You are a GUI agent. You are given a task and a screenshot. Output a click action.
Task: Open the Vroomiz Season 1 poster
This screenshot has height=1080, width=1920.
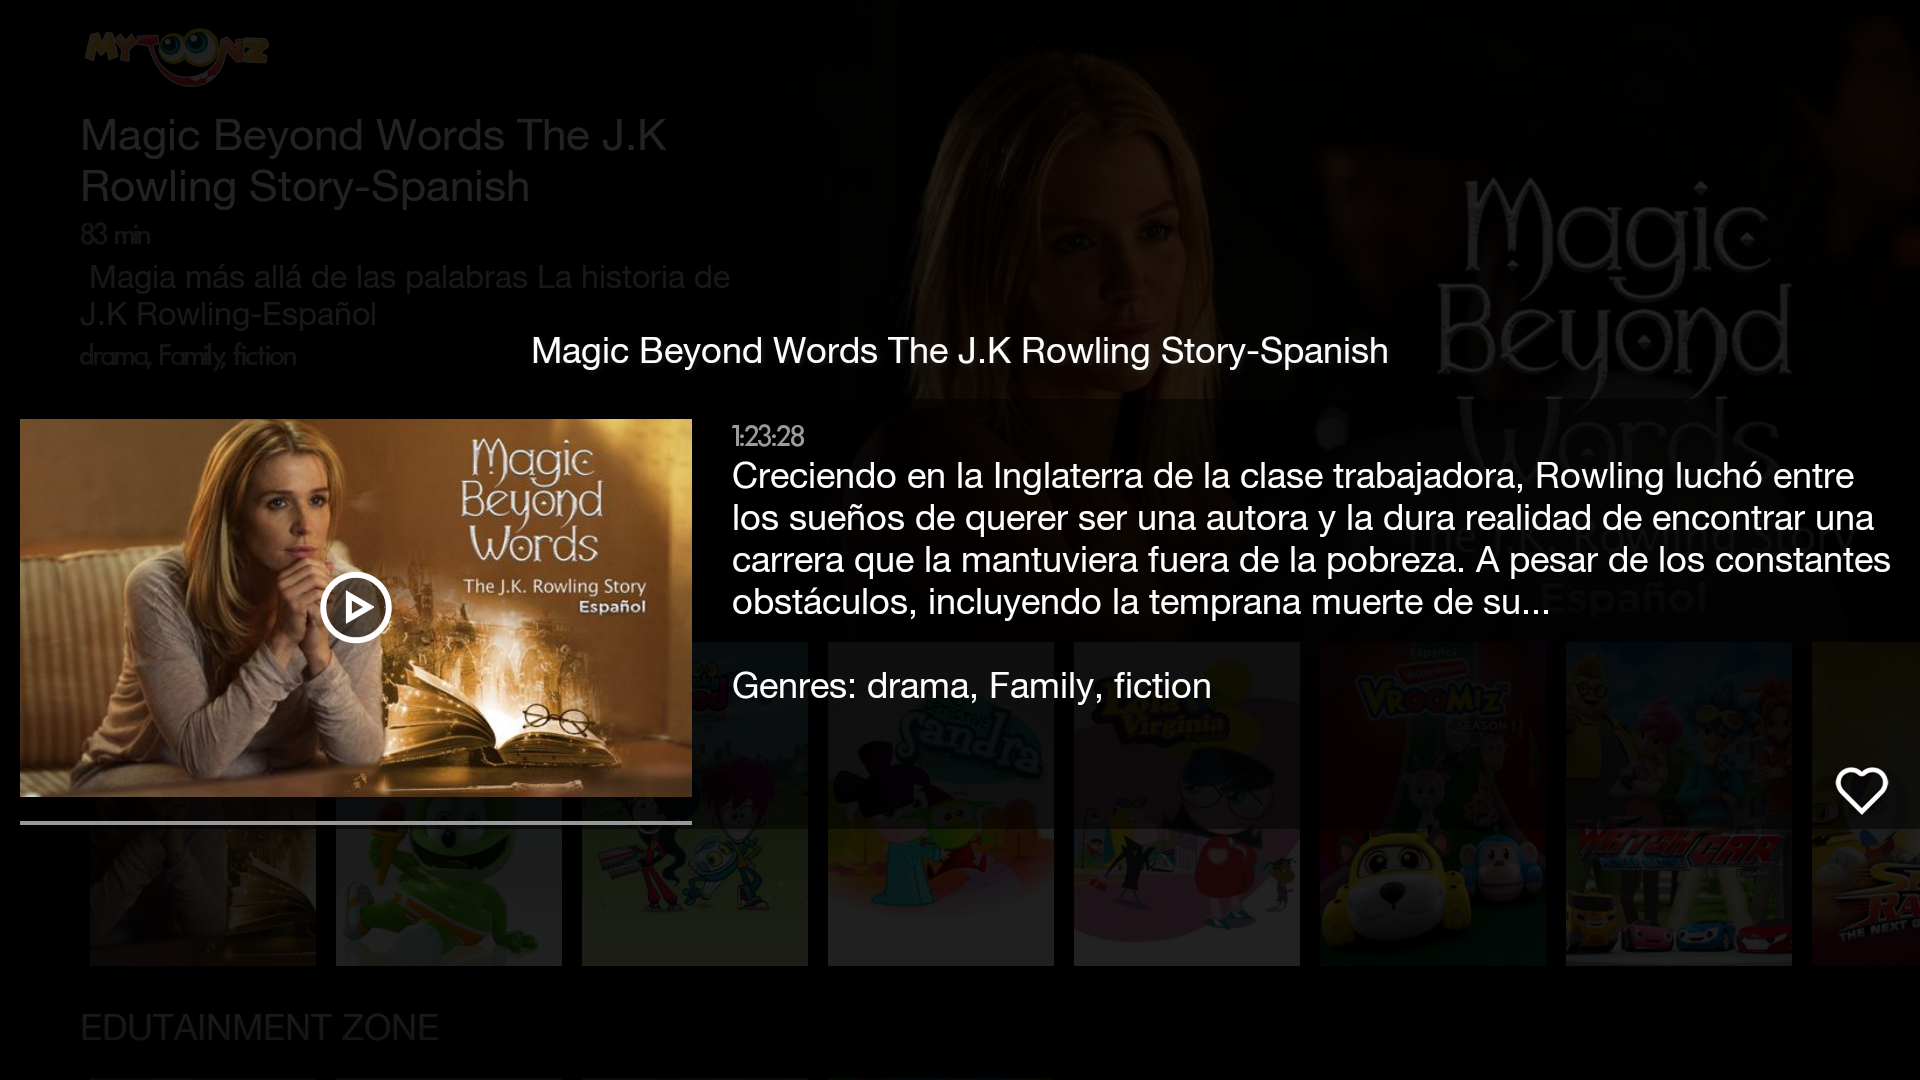pyautogui.click(x=1432, y=803)
